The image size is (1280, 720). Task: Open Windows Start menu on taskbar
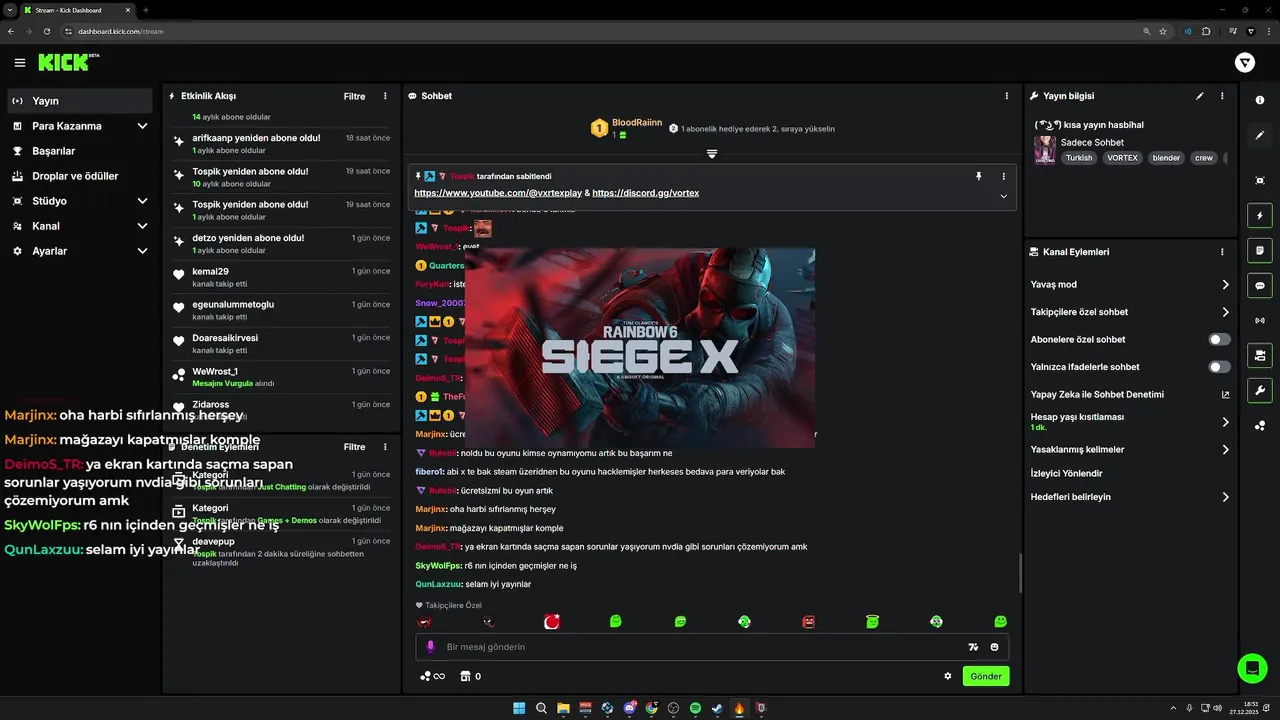click(x=519, y=708)
